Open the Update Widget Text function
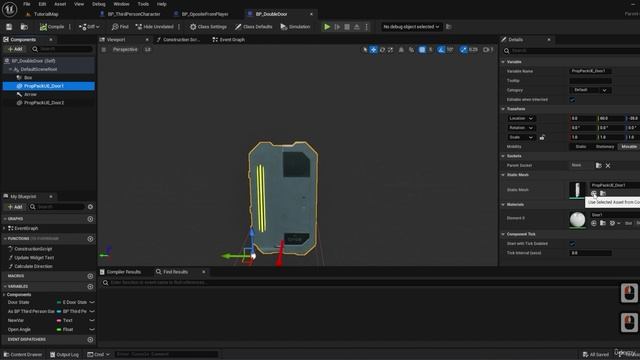 coord(34,258)
